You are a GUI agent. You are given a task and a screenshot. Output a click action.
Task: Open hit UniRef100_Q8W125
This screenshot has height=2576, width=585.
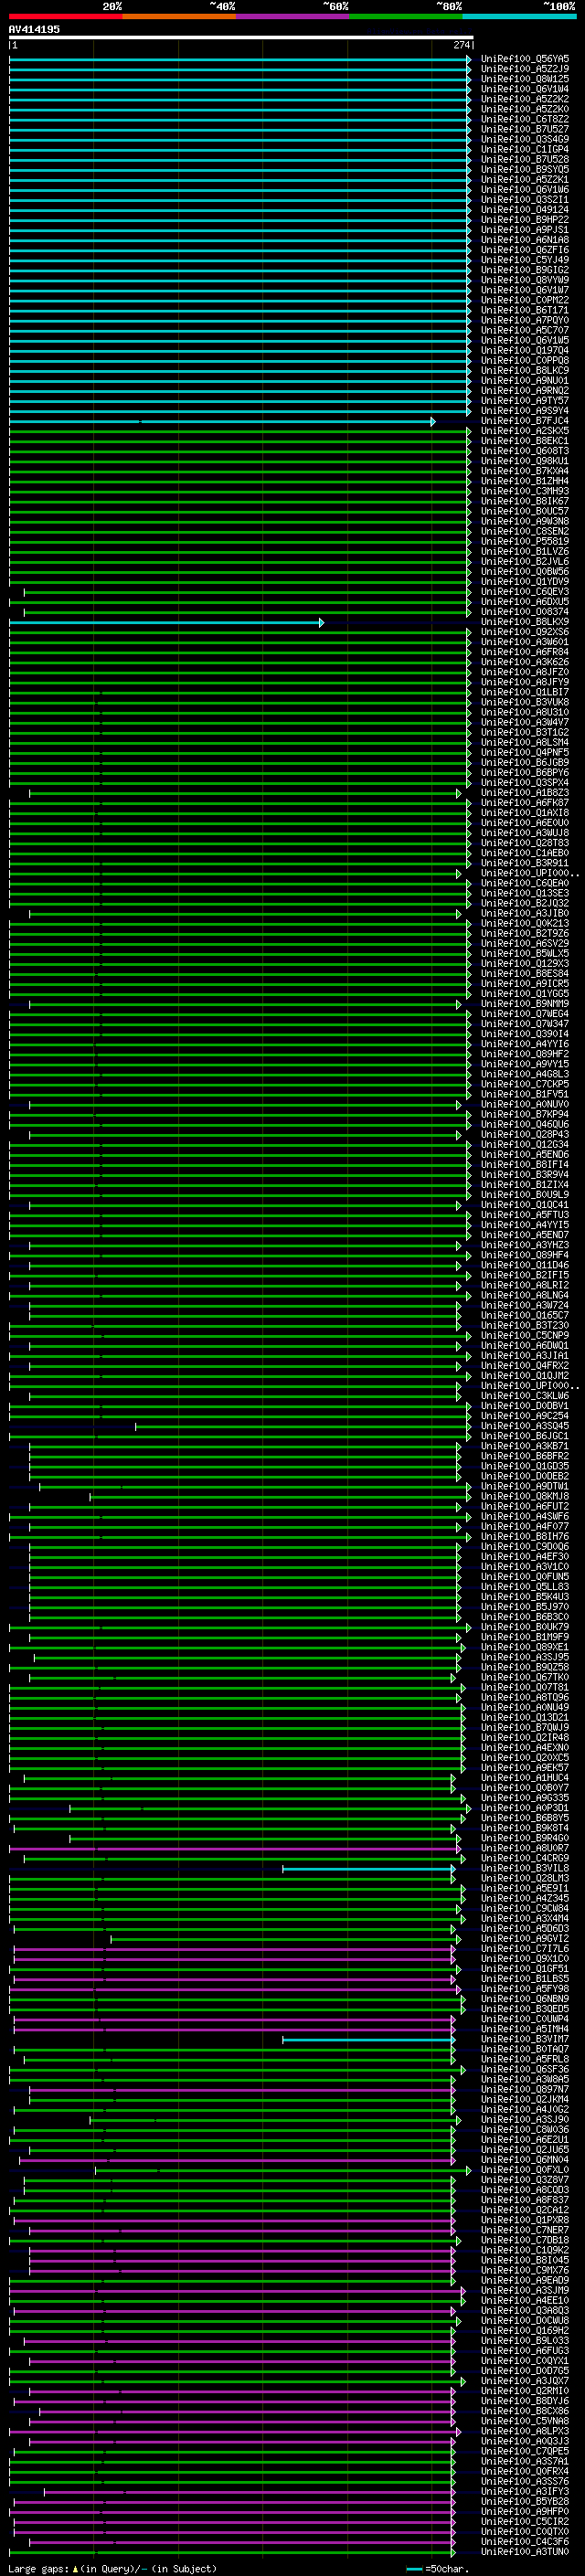click(x=525, y=79)
